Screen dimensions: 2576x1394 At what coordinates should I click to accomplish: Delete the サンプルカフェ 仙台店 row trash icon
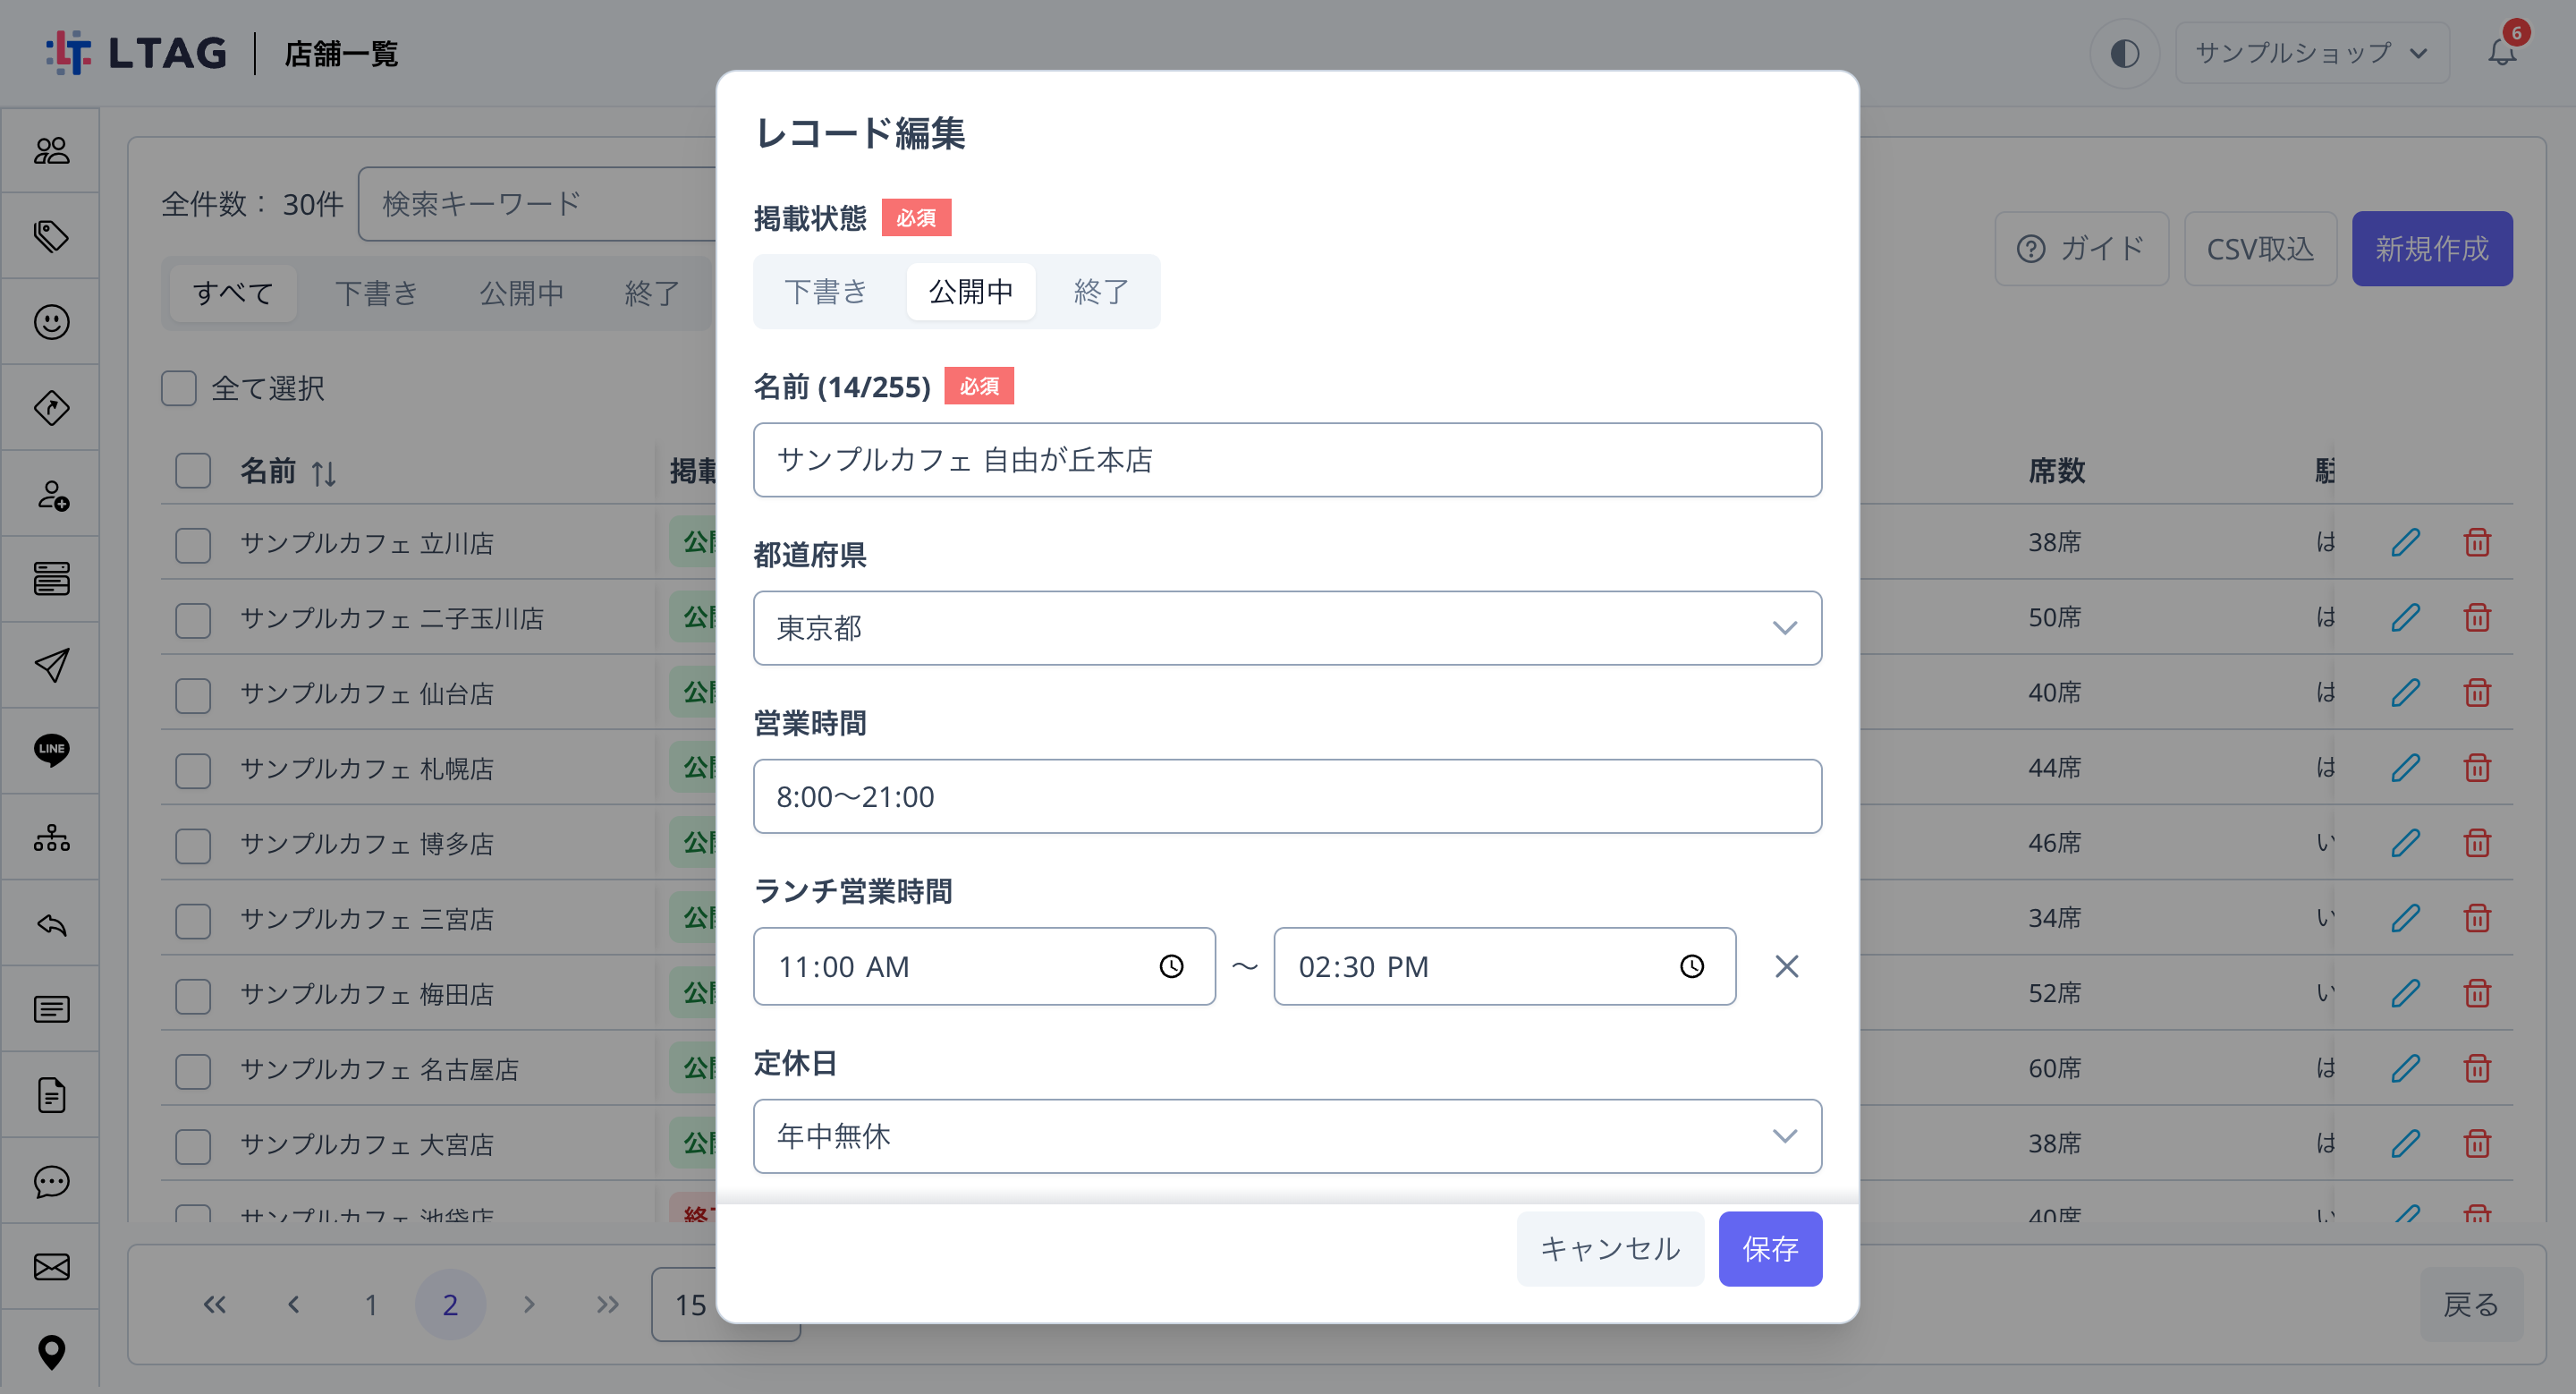[2477, 692]
